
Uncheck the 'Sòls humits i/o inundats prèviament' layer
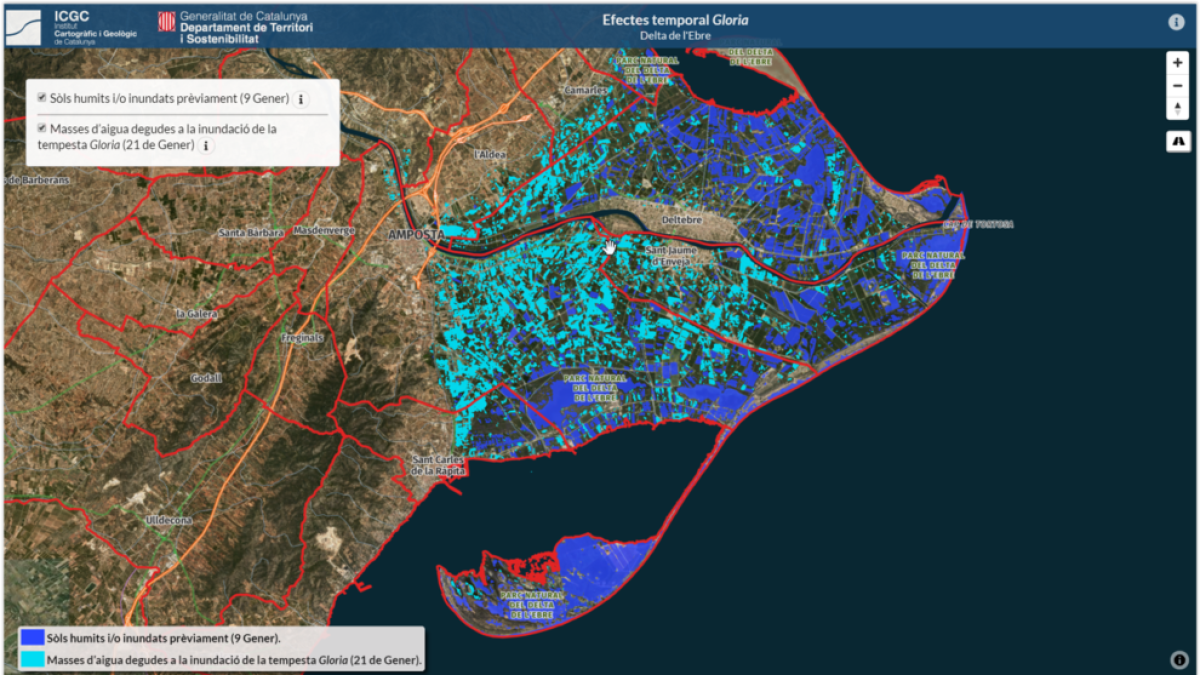(x=41, y=96)
